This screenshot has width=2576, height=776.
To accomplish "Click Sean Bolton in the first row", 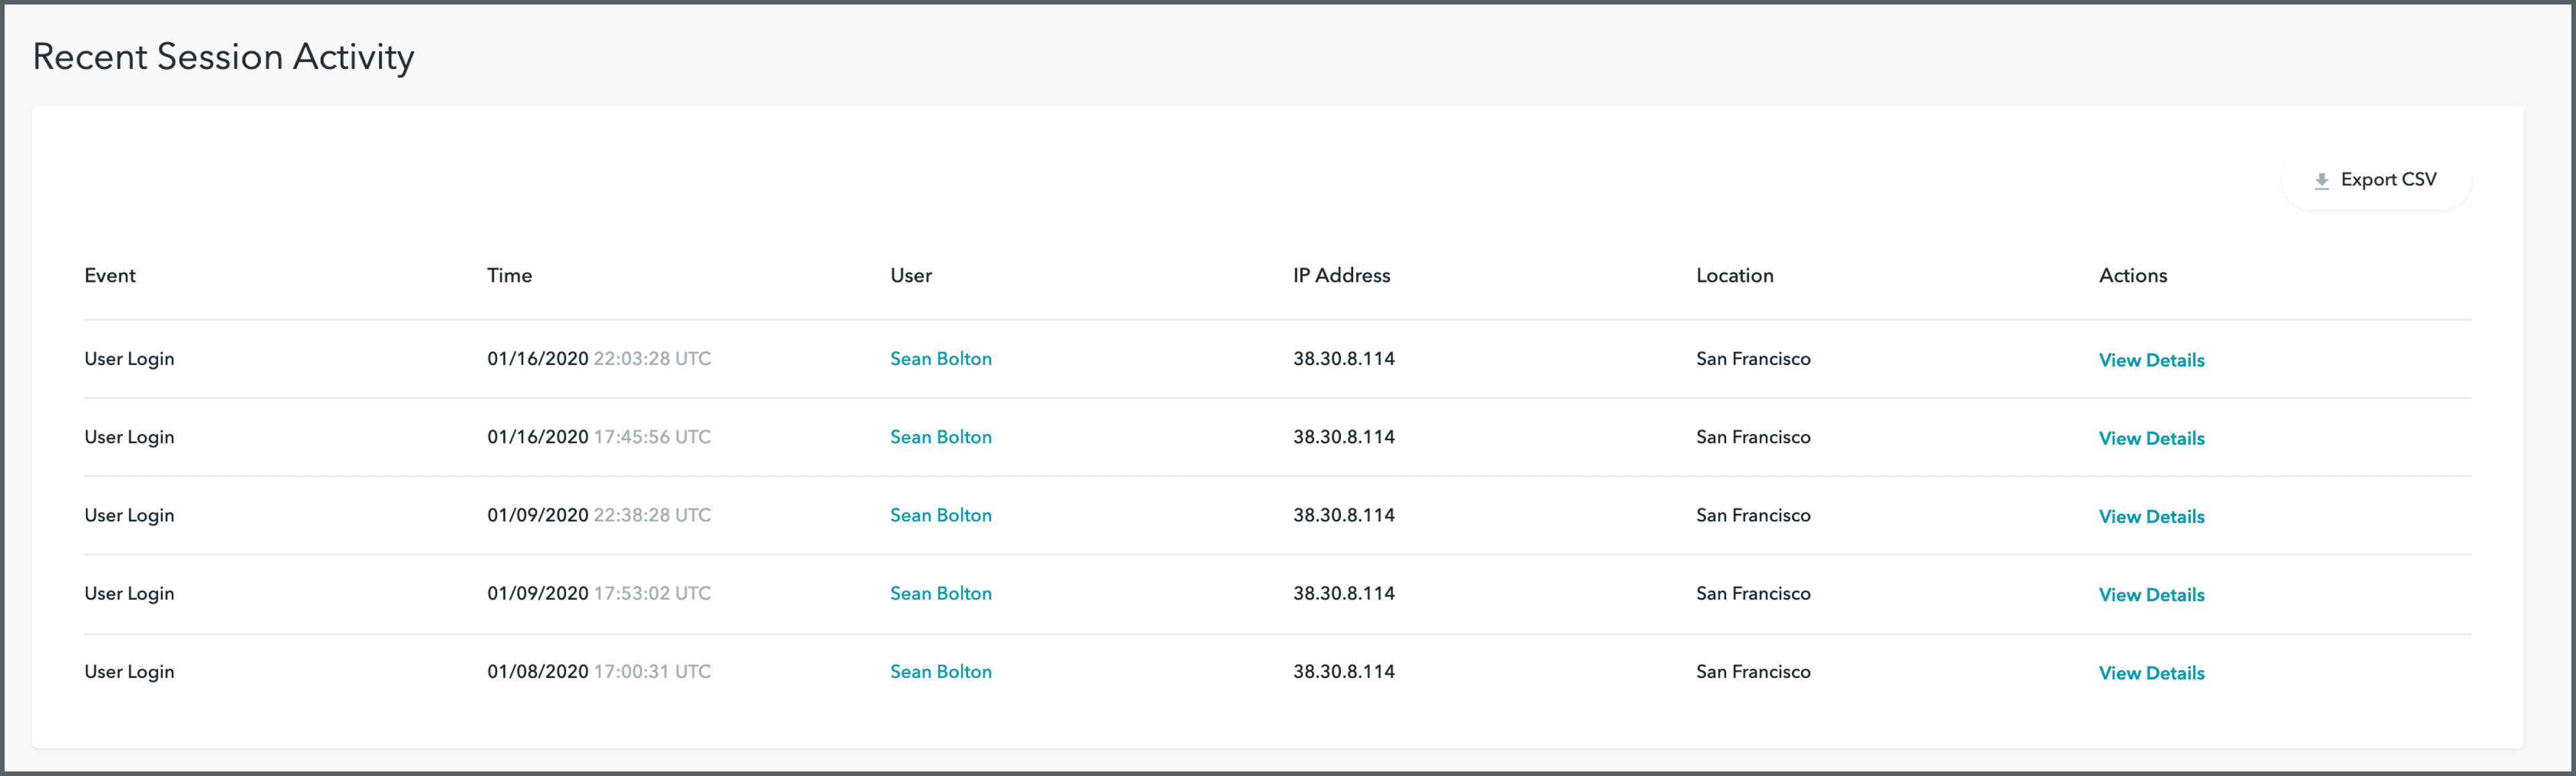I will pyautogui.click(x=940, y=359).
